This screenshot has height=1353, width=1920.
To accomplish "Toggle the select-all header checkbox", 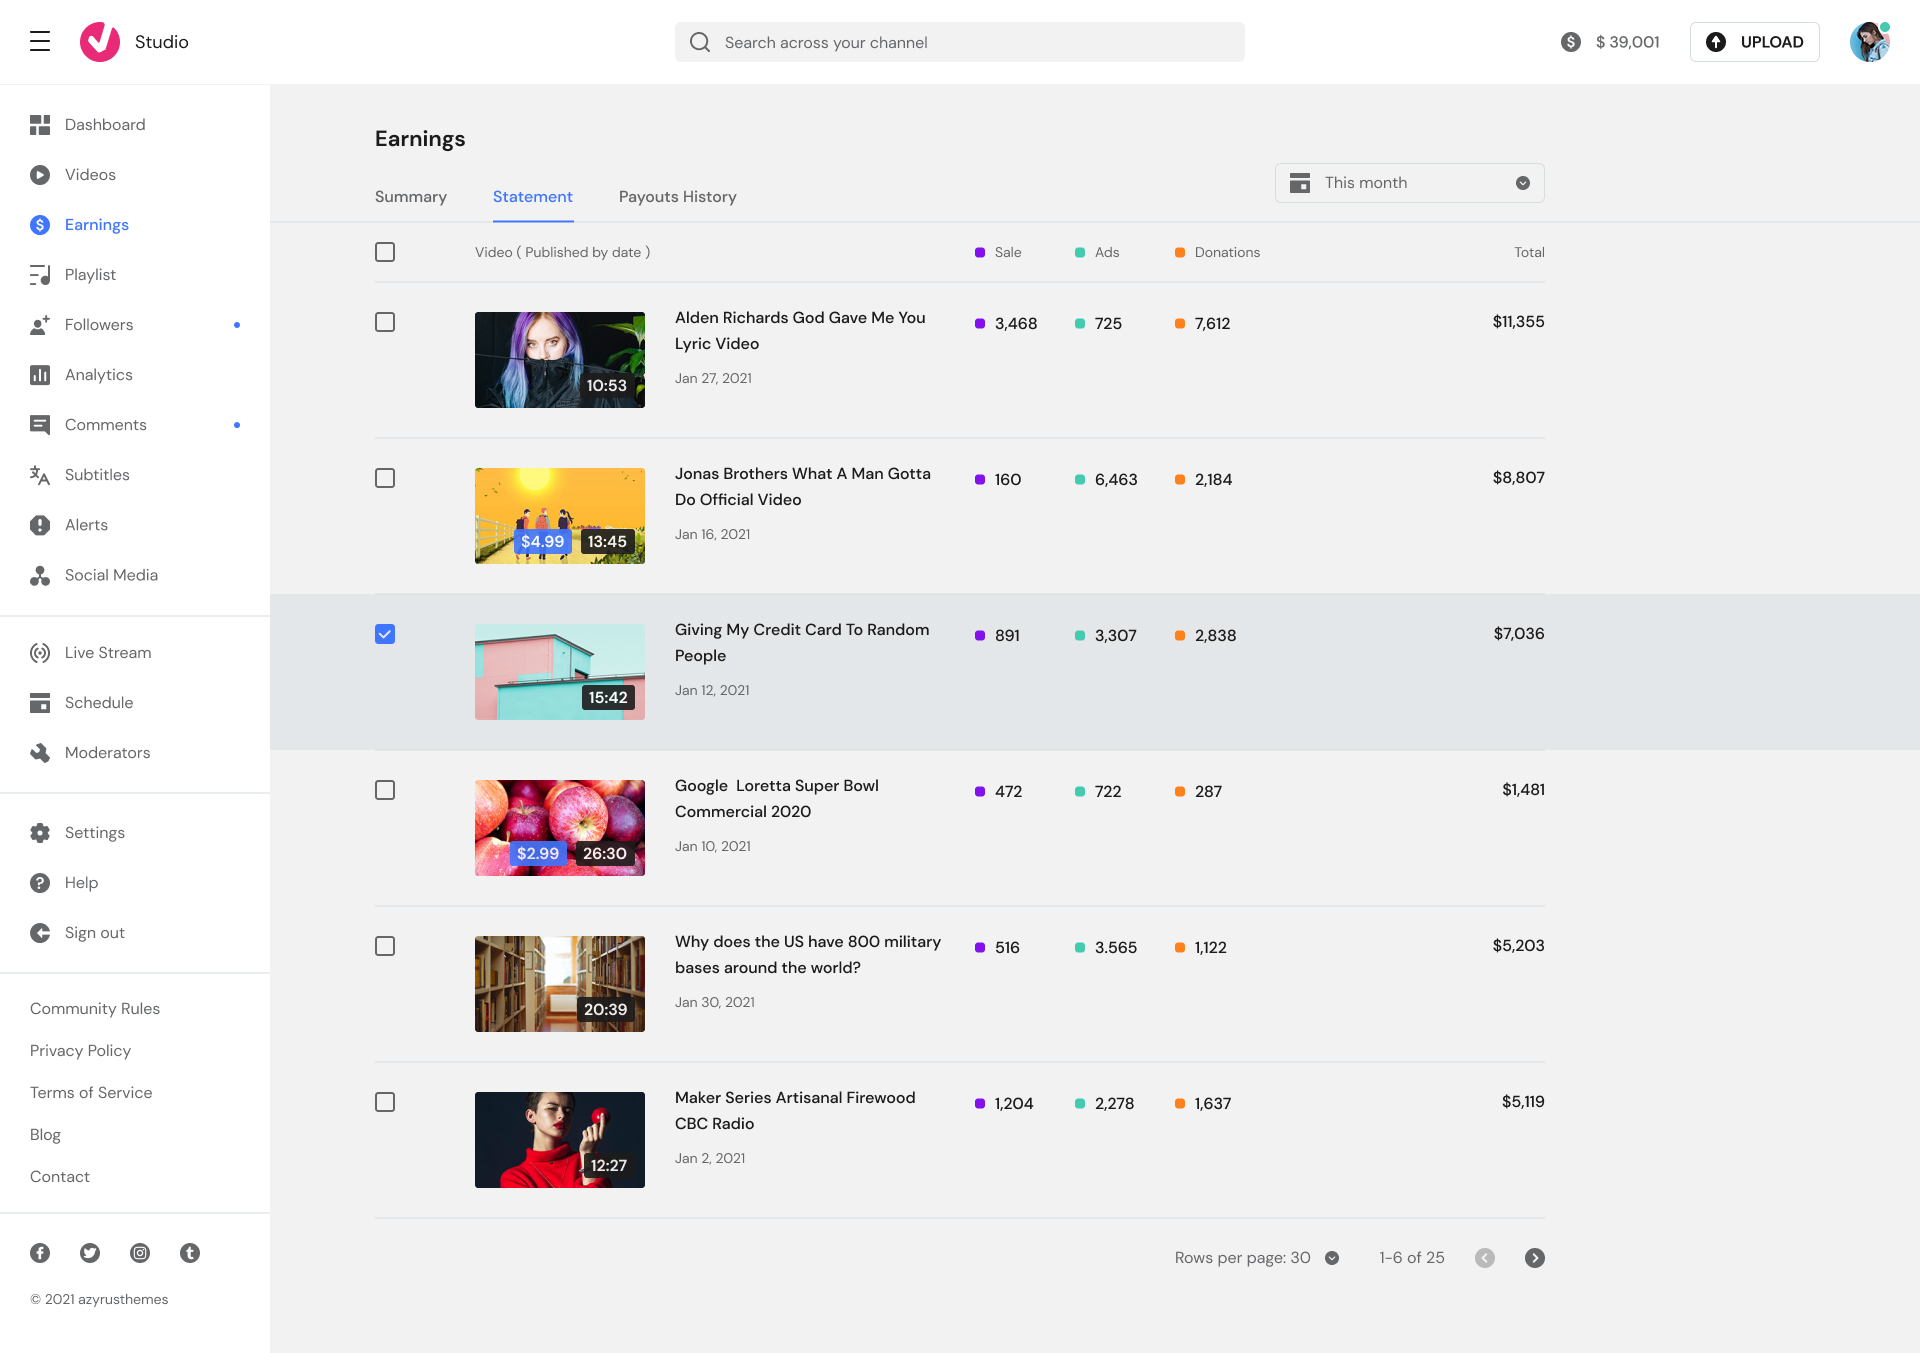I will click(385, 252).
